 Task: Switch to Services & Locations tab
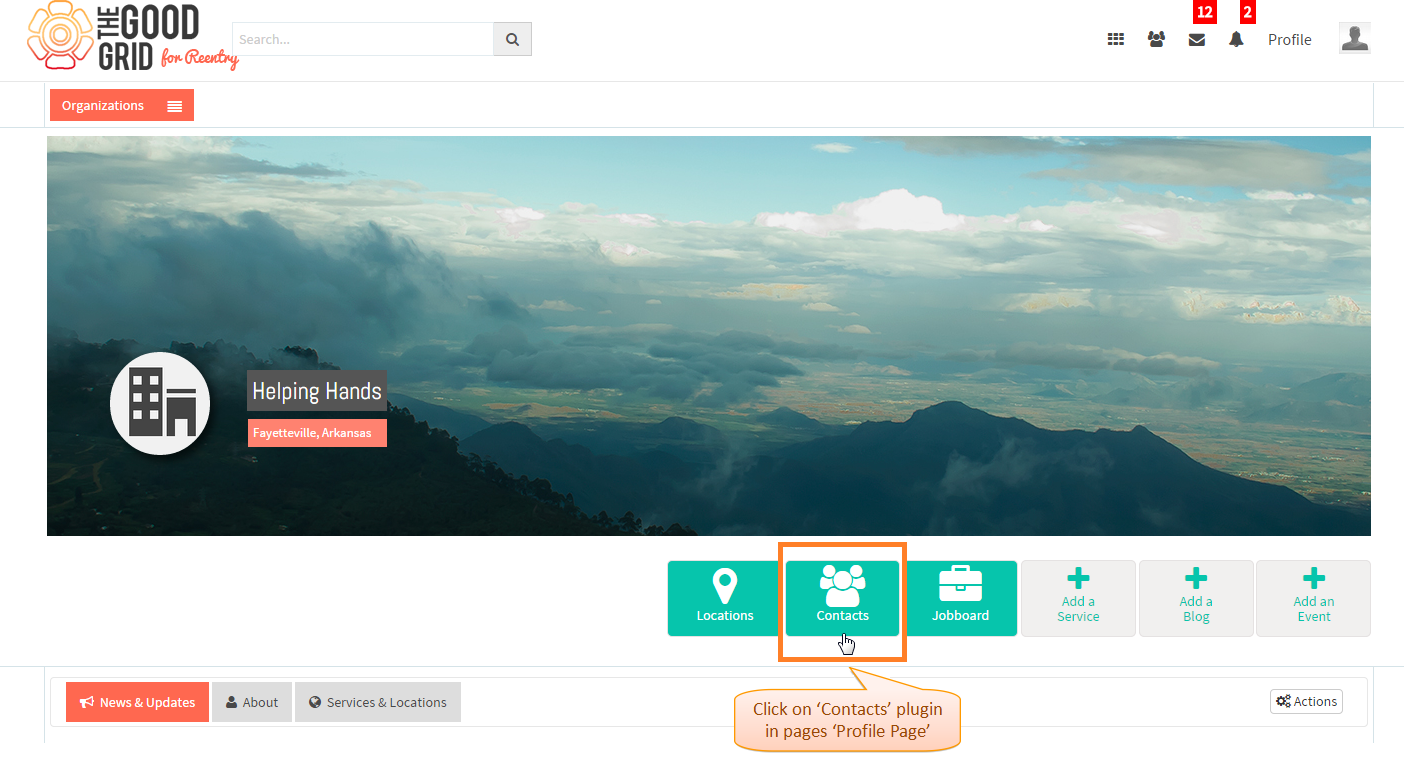point(378,702)
